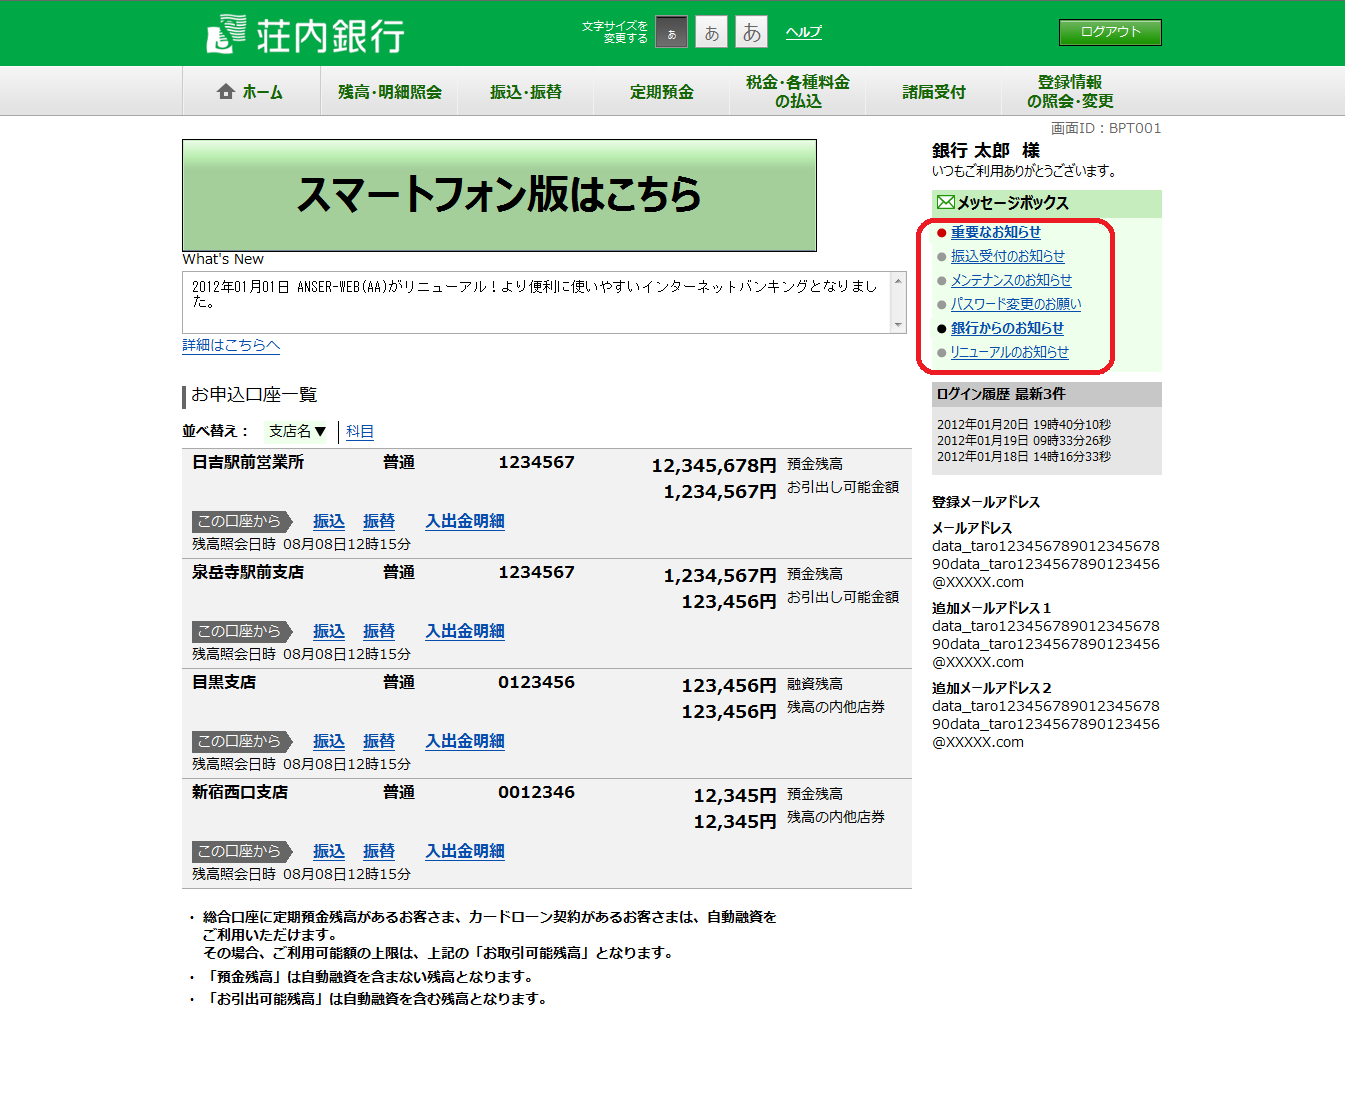Open the 詳細はこちらへ link
Image resolution: width=1345 pixels, height=1114 pixels.
[231, 345]
